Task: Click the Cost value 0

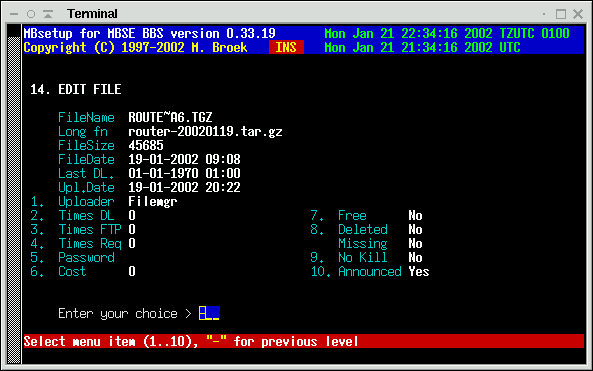Action: coord(132,272)
